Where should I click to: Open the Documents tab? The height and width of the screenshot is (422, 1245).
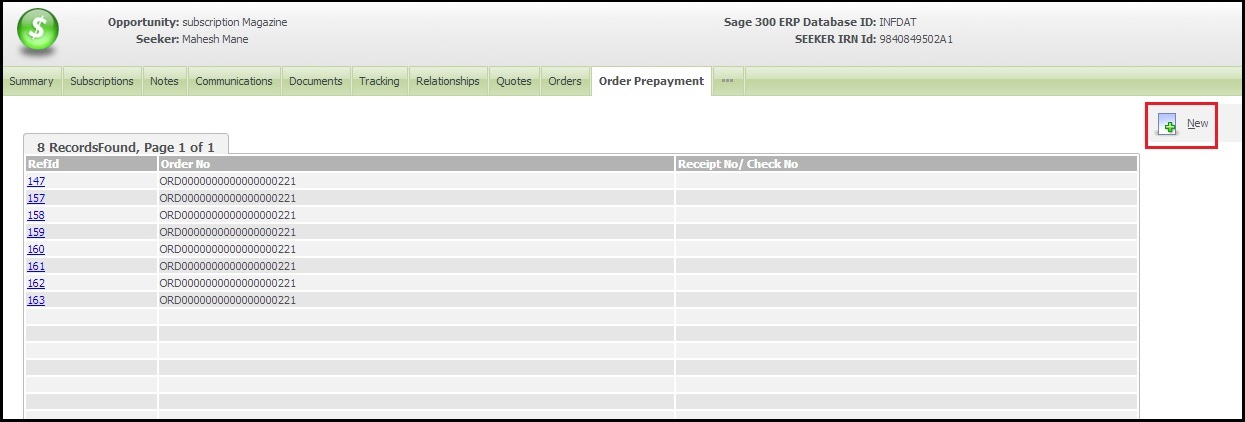pos(316,81)
